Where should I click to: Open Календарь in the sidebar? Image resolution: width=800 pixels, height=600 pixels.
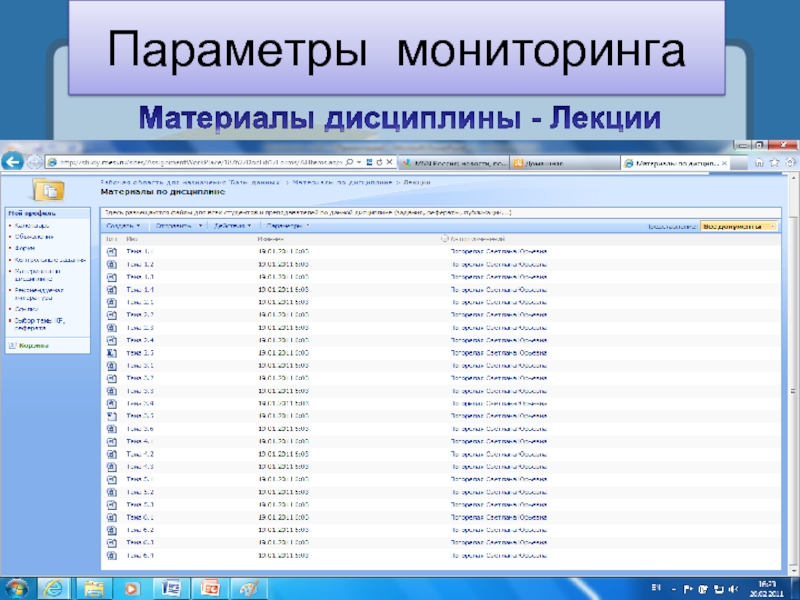(32, 226)
